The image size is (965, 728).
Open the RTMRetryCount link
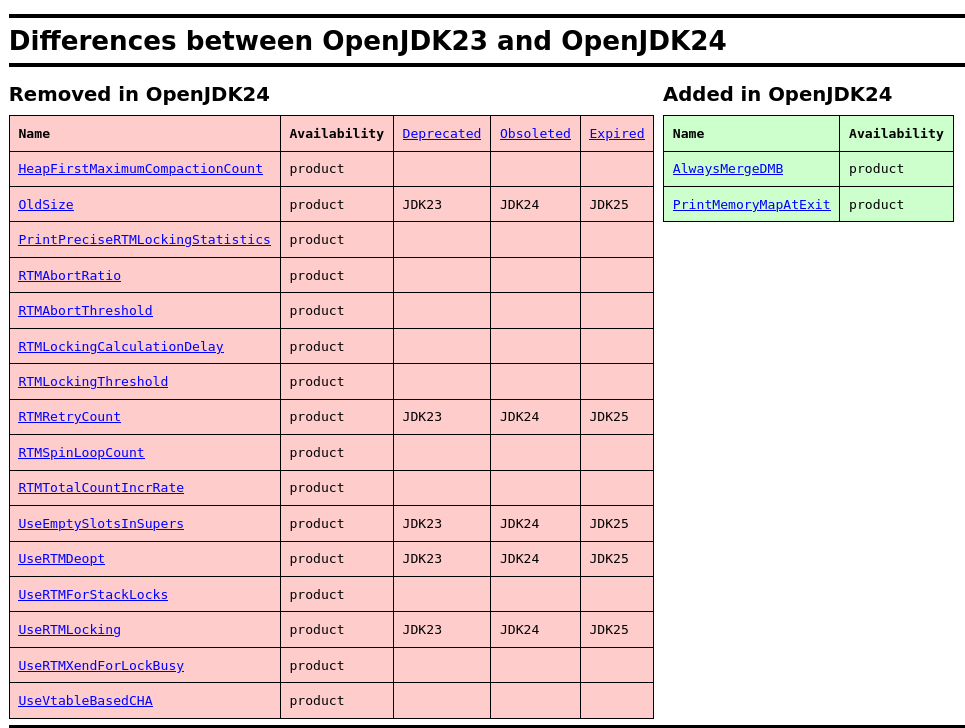click(x=70, y=417)
